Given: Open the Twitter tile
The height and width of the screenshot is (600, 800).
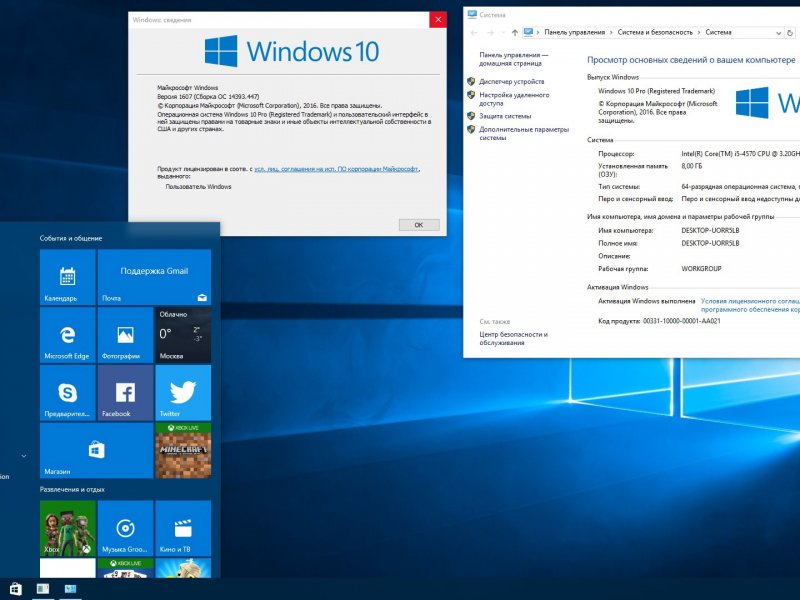Looking at the screenshot, I should pos(183,393).
